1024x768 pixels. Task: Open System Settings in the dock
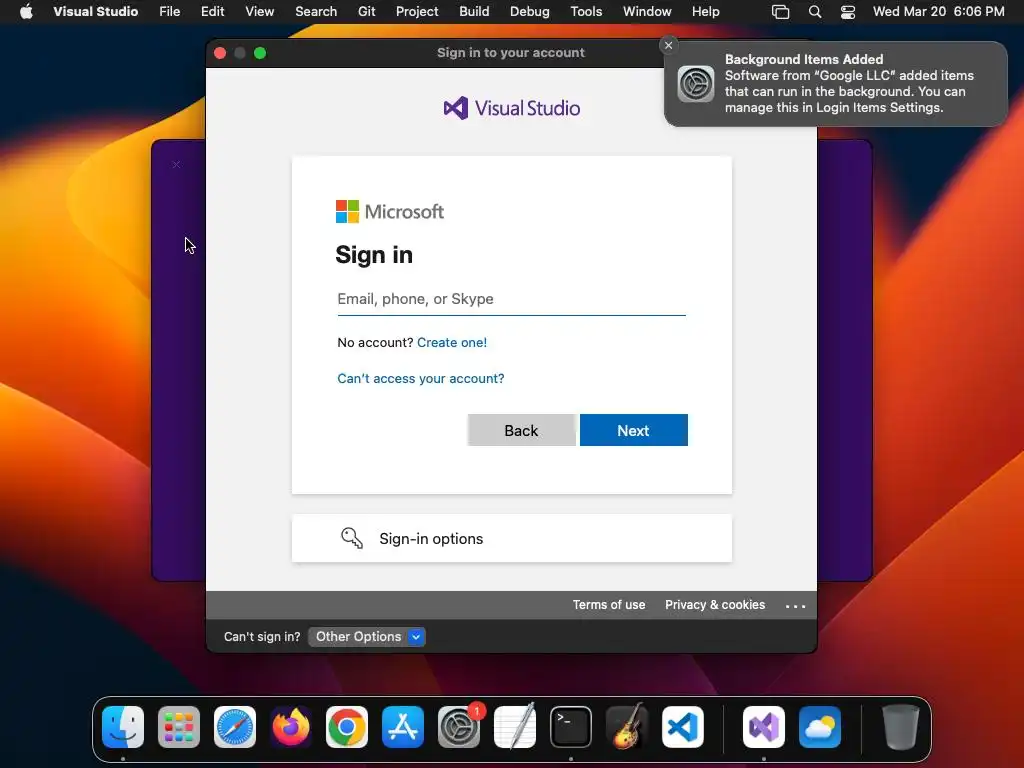point(459,727)
